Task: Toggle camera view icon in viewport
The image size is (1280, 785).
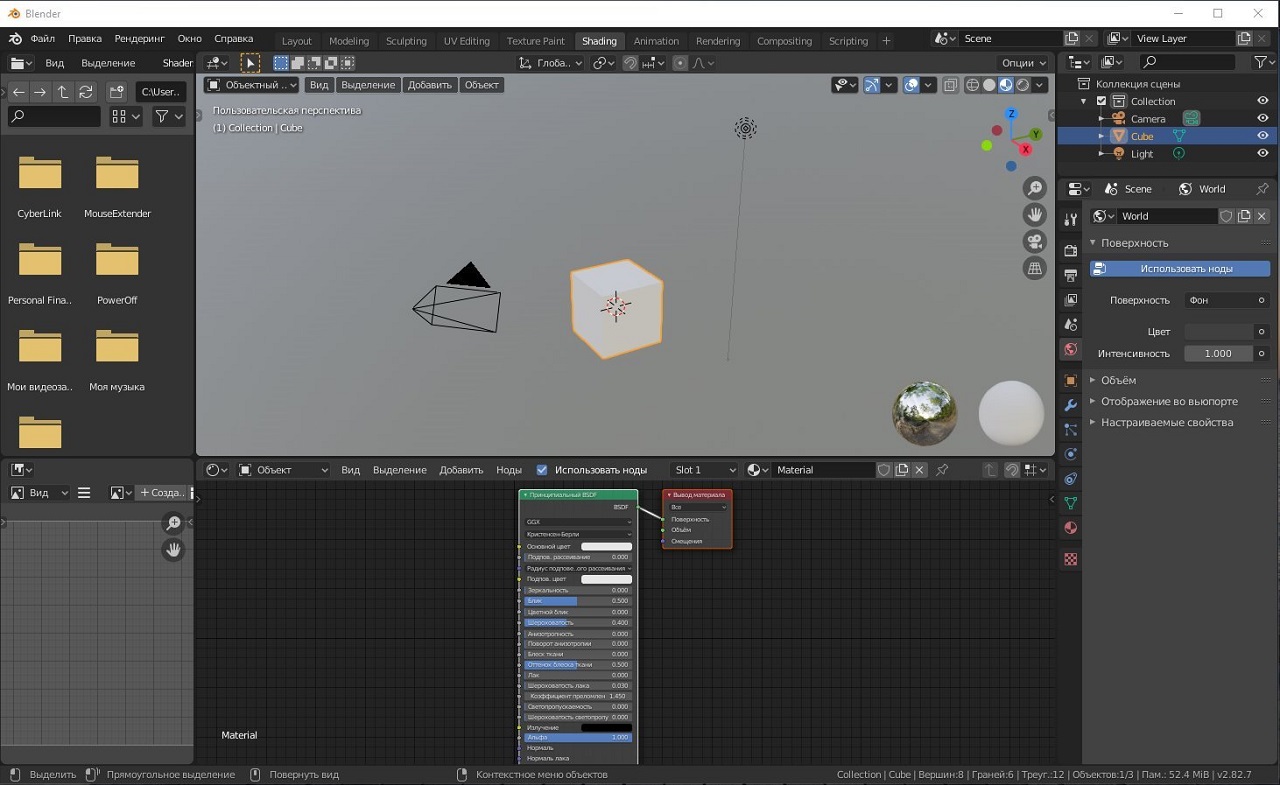Action: pos(1035,242)
